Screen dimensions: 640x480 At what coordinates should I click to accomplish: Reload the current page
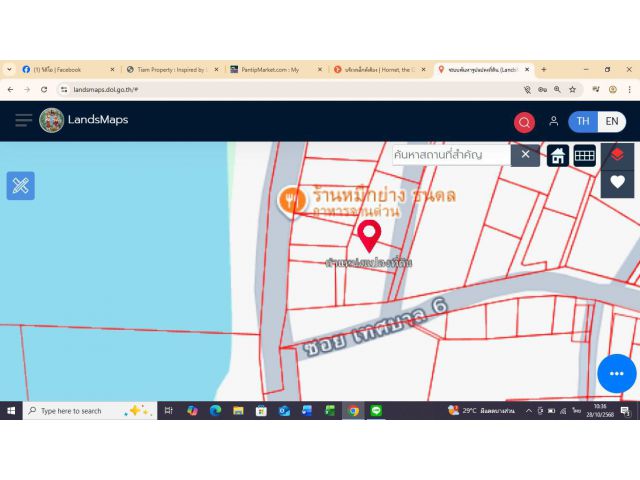(44, 89)
